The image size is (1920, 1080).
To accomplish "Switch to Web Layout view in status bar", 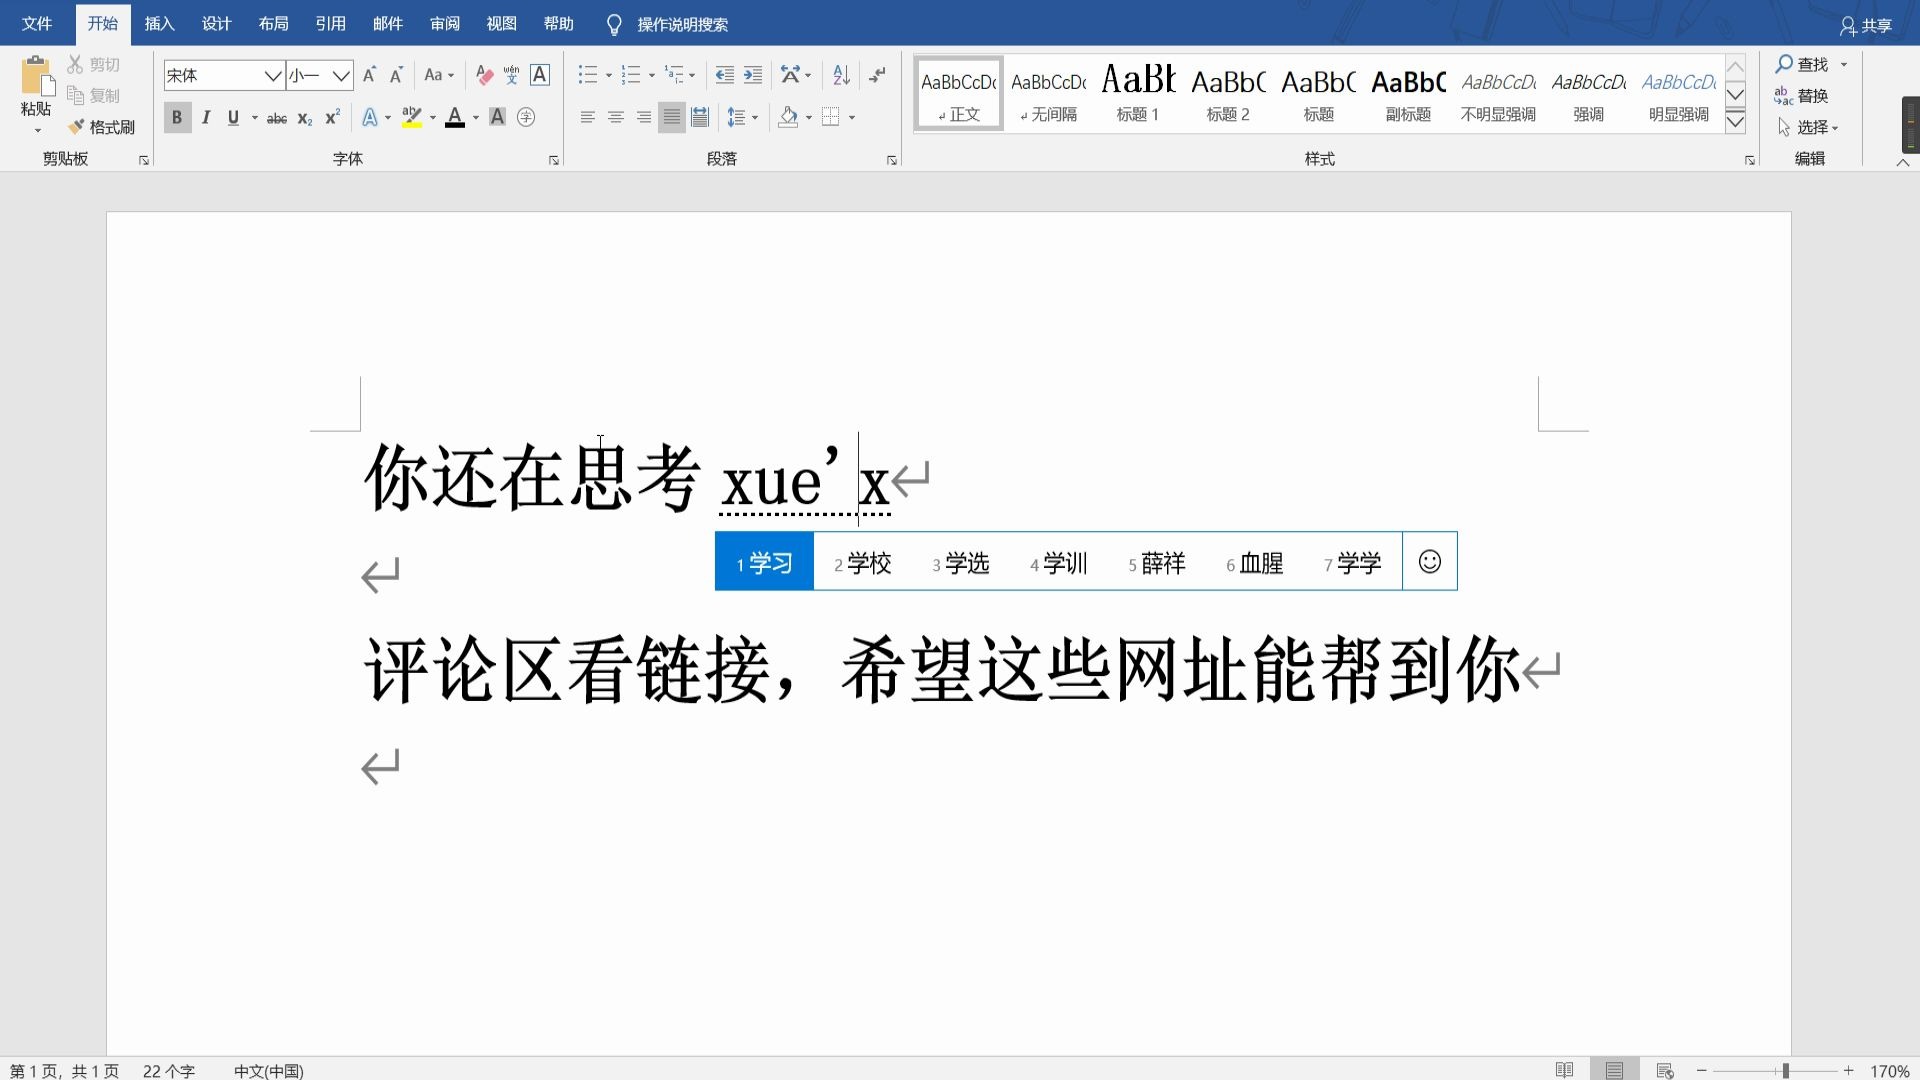I will (1665, 1070).
